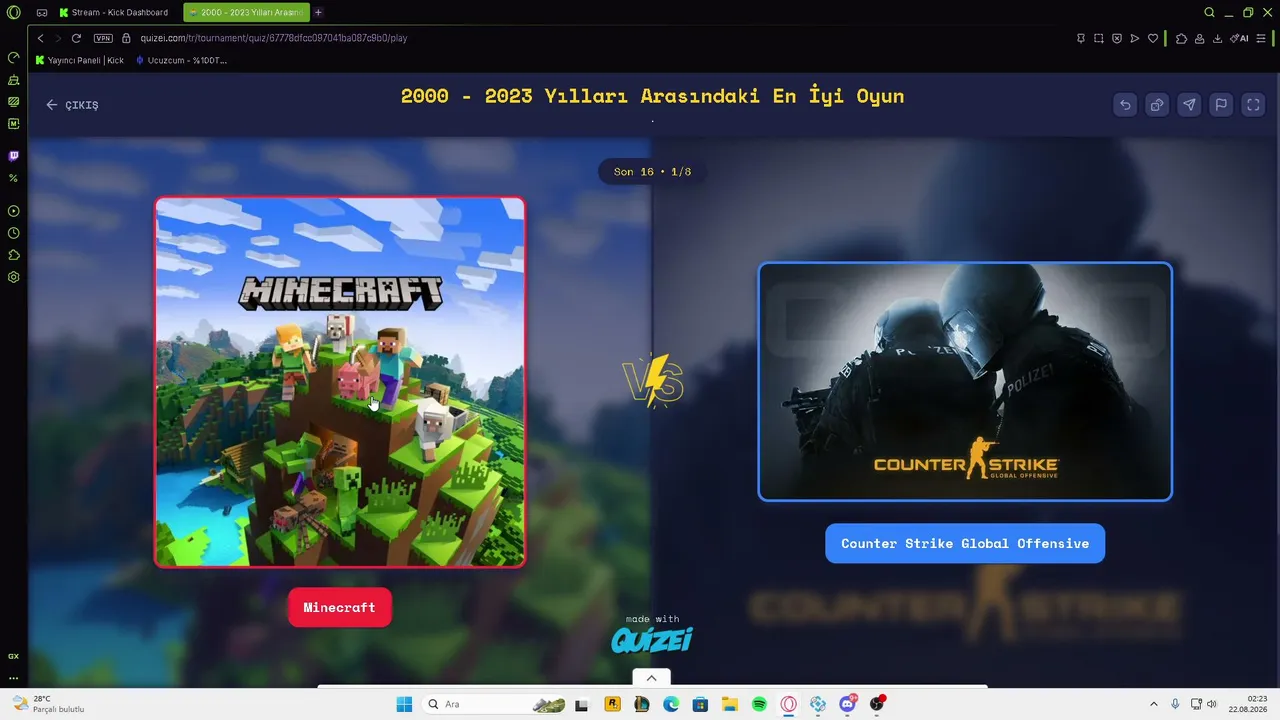
Task: Open the Opera menu logo
Action: [13, 12]
